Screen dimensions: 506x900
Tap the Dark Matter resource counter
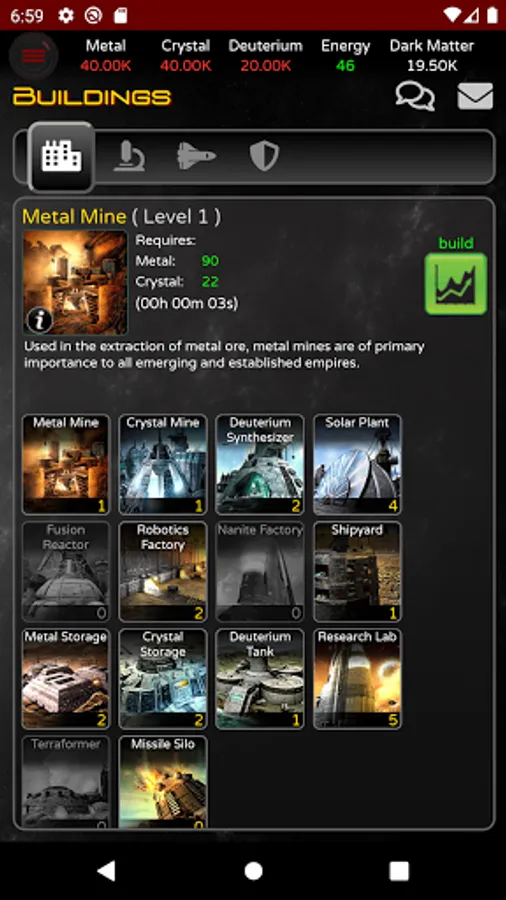(x=432, y=56)
